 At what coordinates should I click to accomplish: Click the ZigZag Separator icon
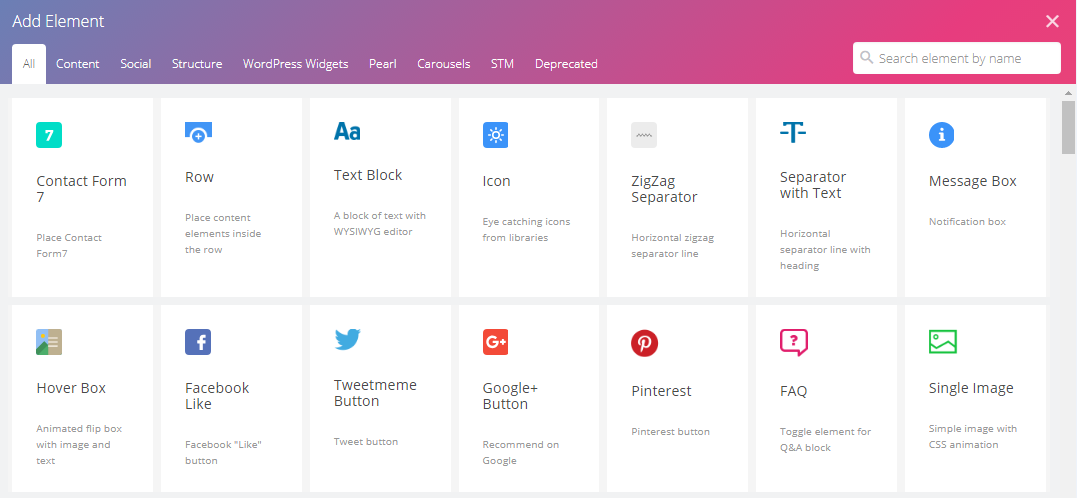644,135
